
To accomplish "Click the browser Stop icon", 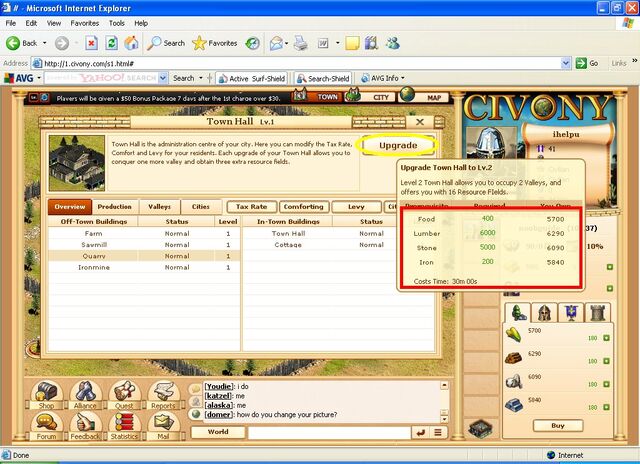I will point(91,43).
